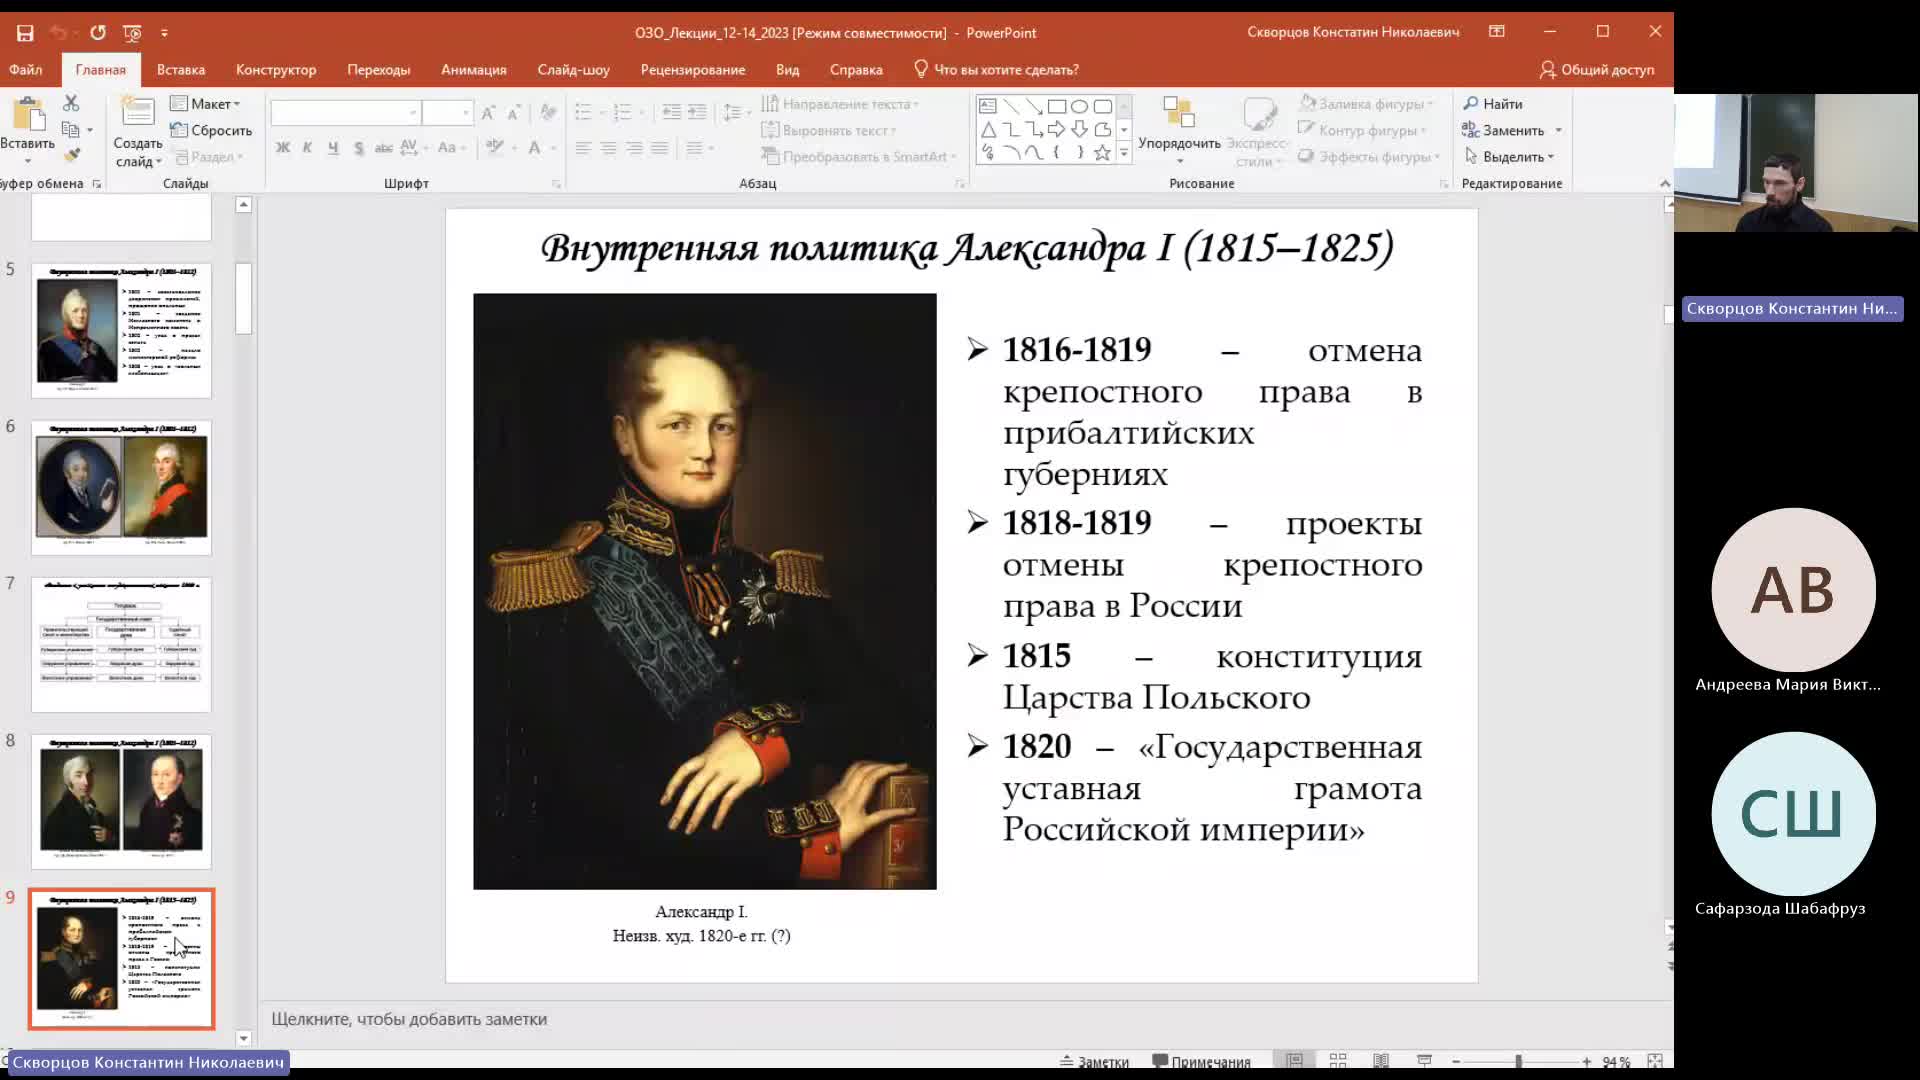Justify text in paragraph group
This screenshot has width=1920, height=1080.
[x=659, y=148]
